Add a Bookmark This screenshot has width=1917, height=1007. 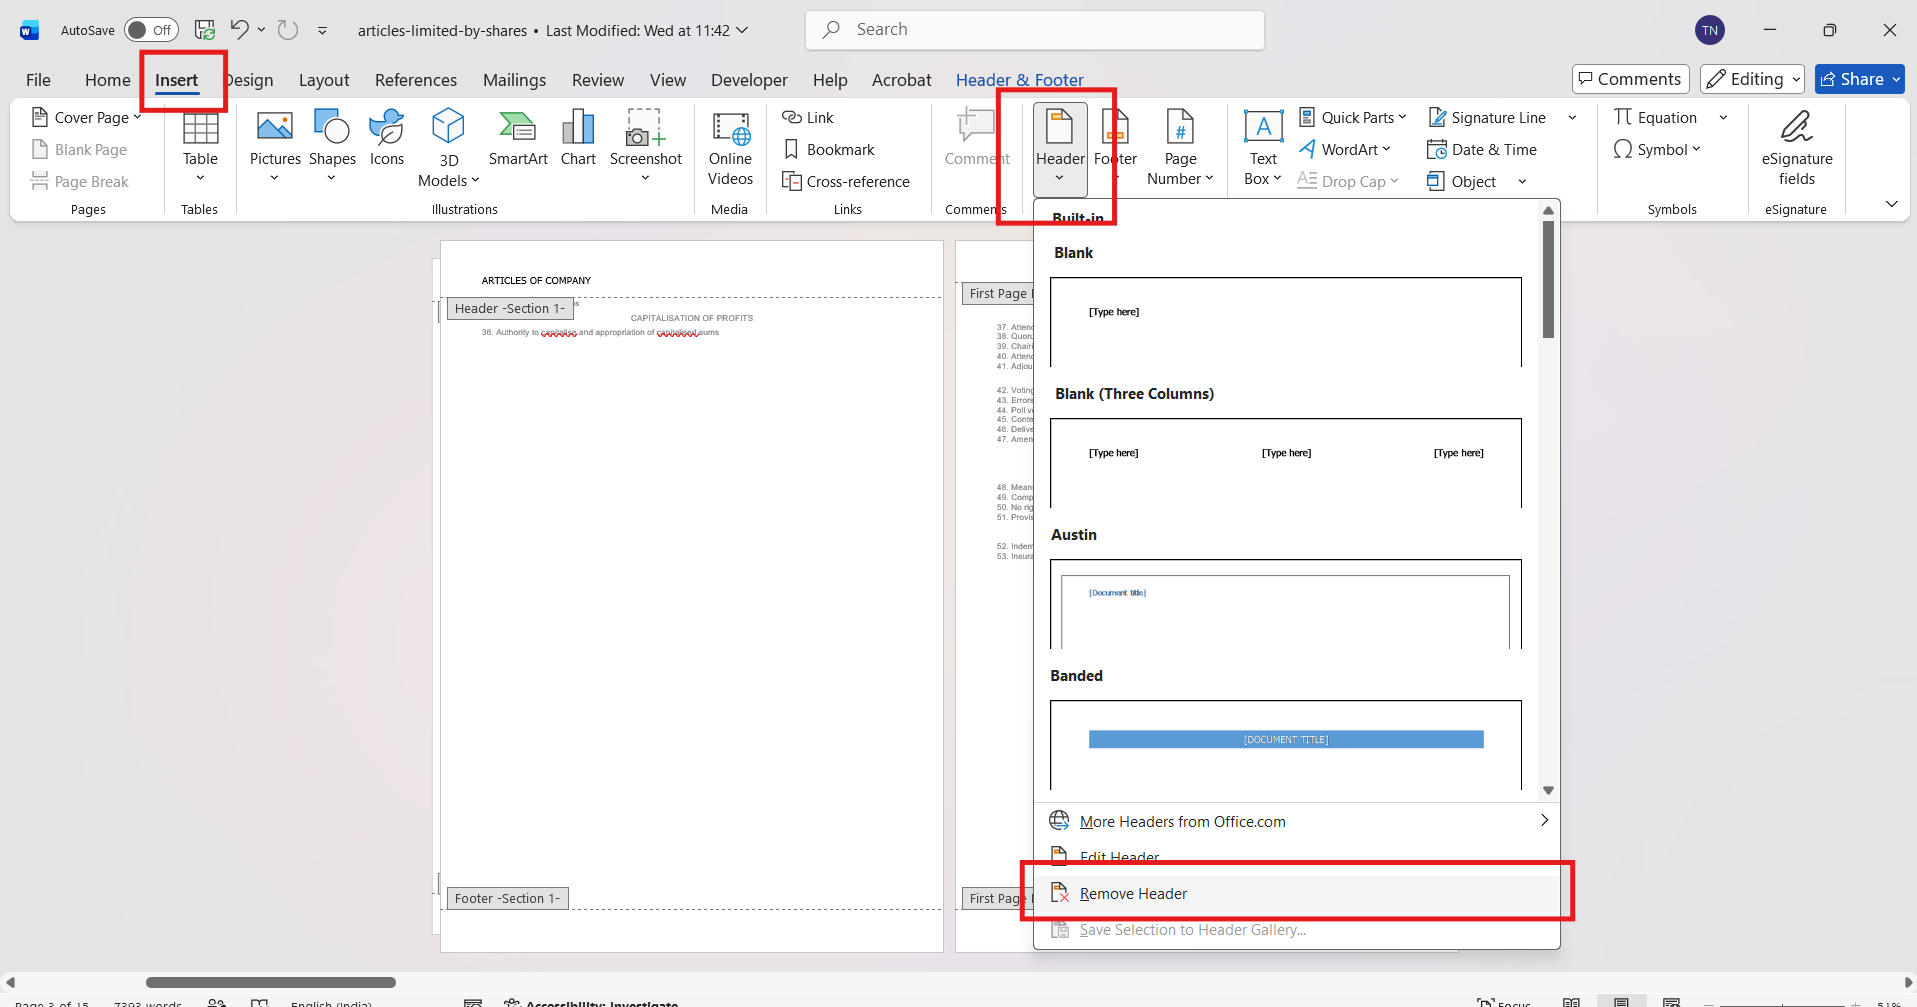pyautogui.click(x=828, y=149)
